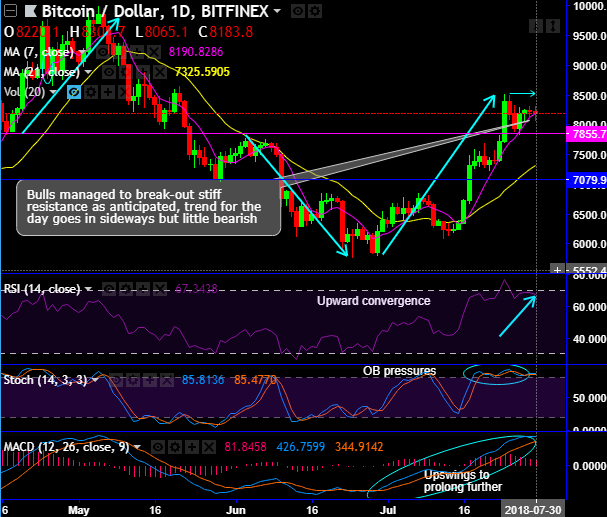Click the Bitcoin / Dollar, 1D, BITFINEX title

pos(155,11)
